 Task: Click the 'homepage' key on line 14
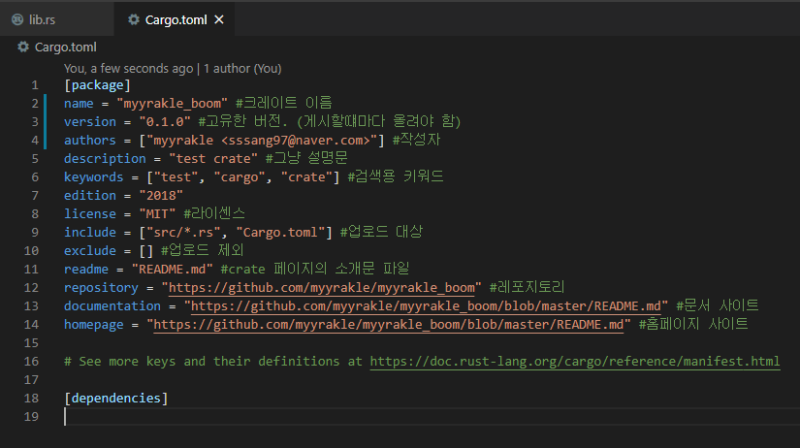[93, 325]
